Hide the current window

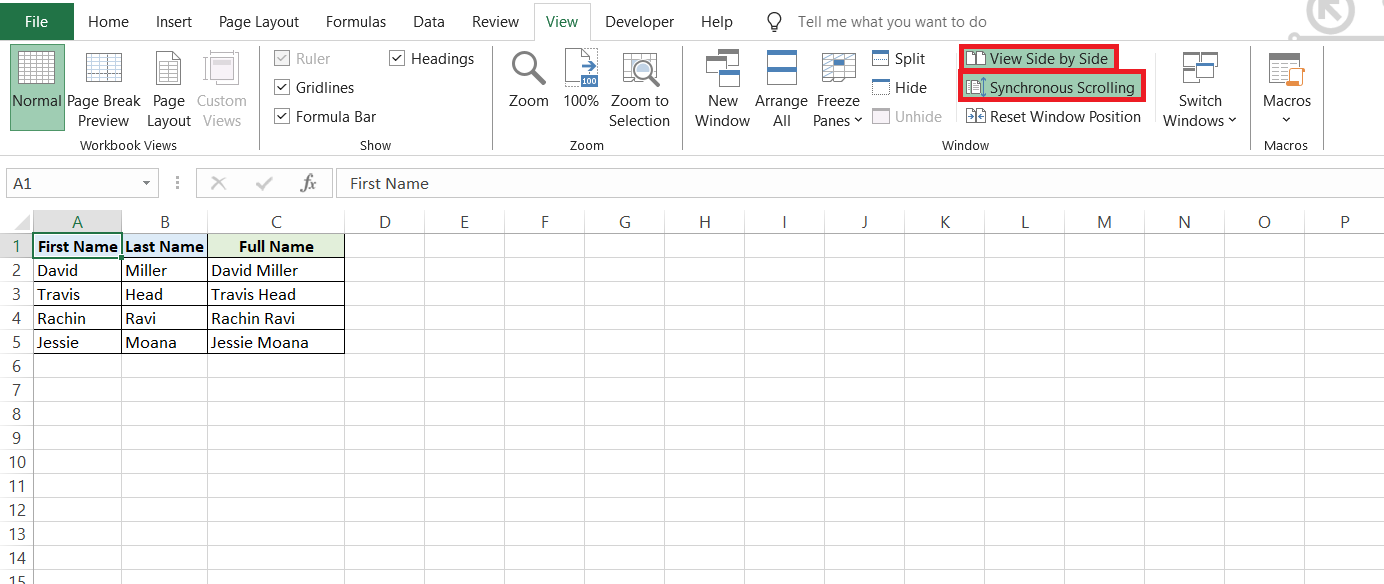tap(899, 88)
